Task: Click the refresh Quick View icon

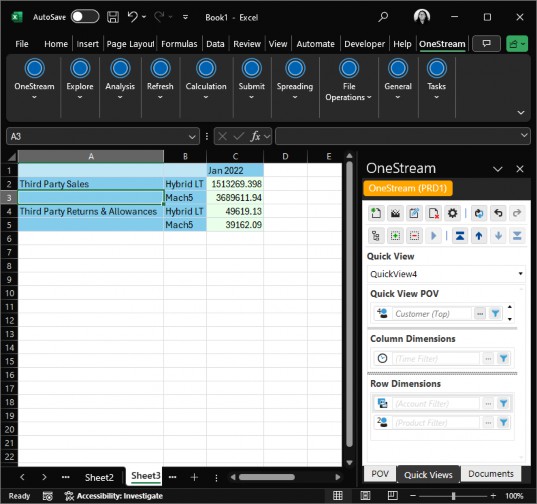Action: tap(479, 213)
